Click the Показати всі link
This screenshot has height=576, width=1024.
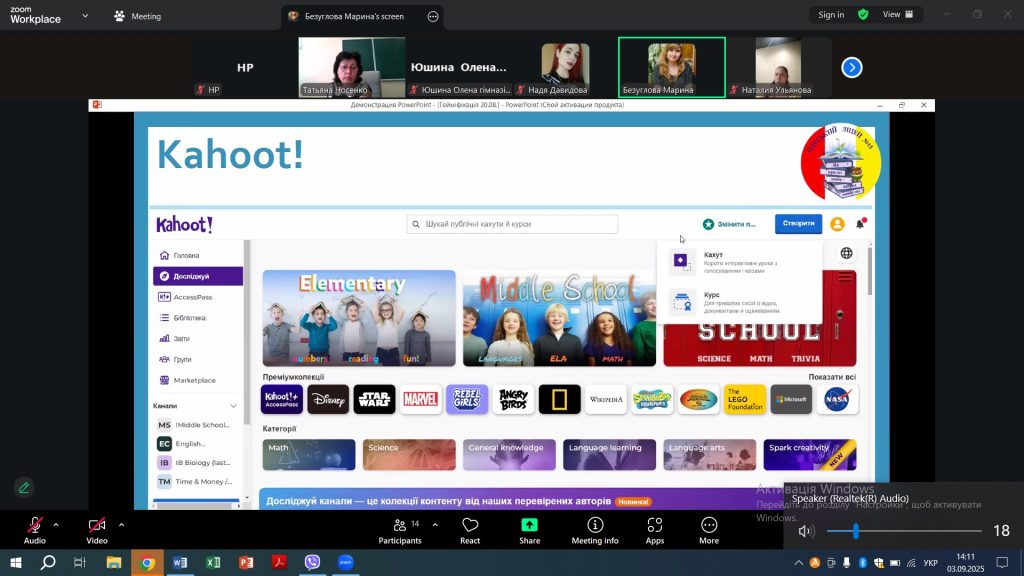[x=831, y=377]
